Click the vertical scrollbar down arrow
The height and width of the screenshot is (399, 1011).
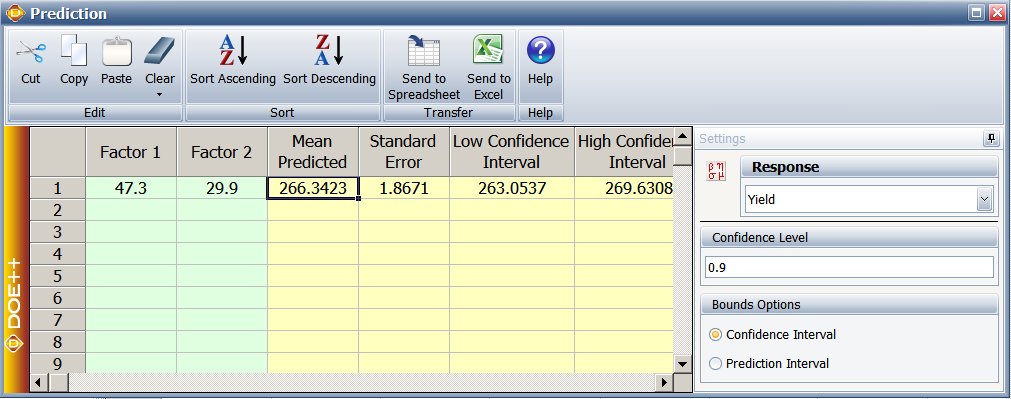[x=682, y=364]
